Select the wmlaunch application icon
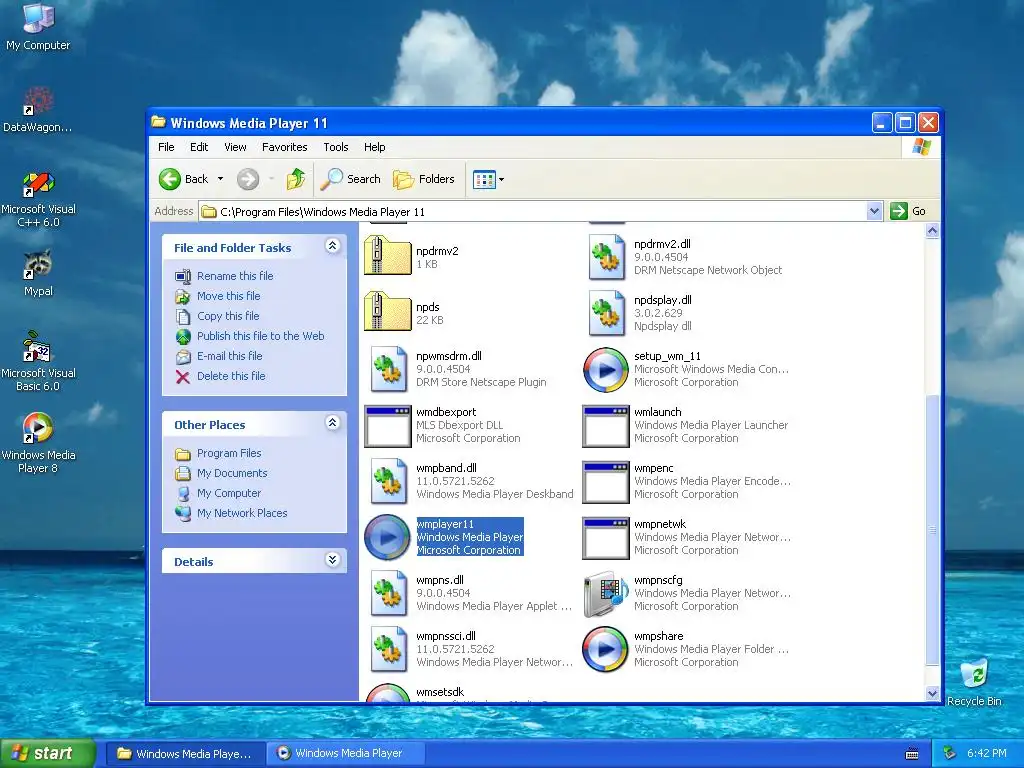The height and width of the screenshot is (768, 1024). point(605,426)
